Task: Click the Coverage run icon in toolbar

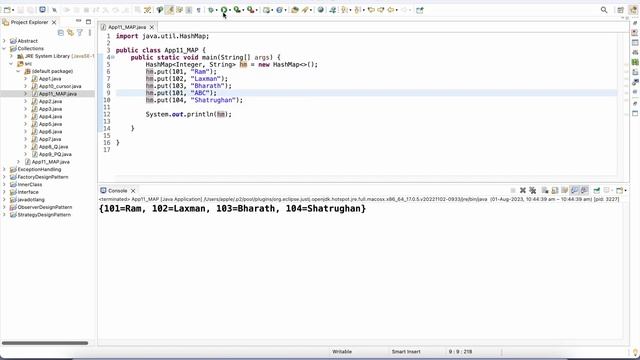Action: tap(237, 10)
